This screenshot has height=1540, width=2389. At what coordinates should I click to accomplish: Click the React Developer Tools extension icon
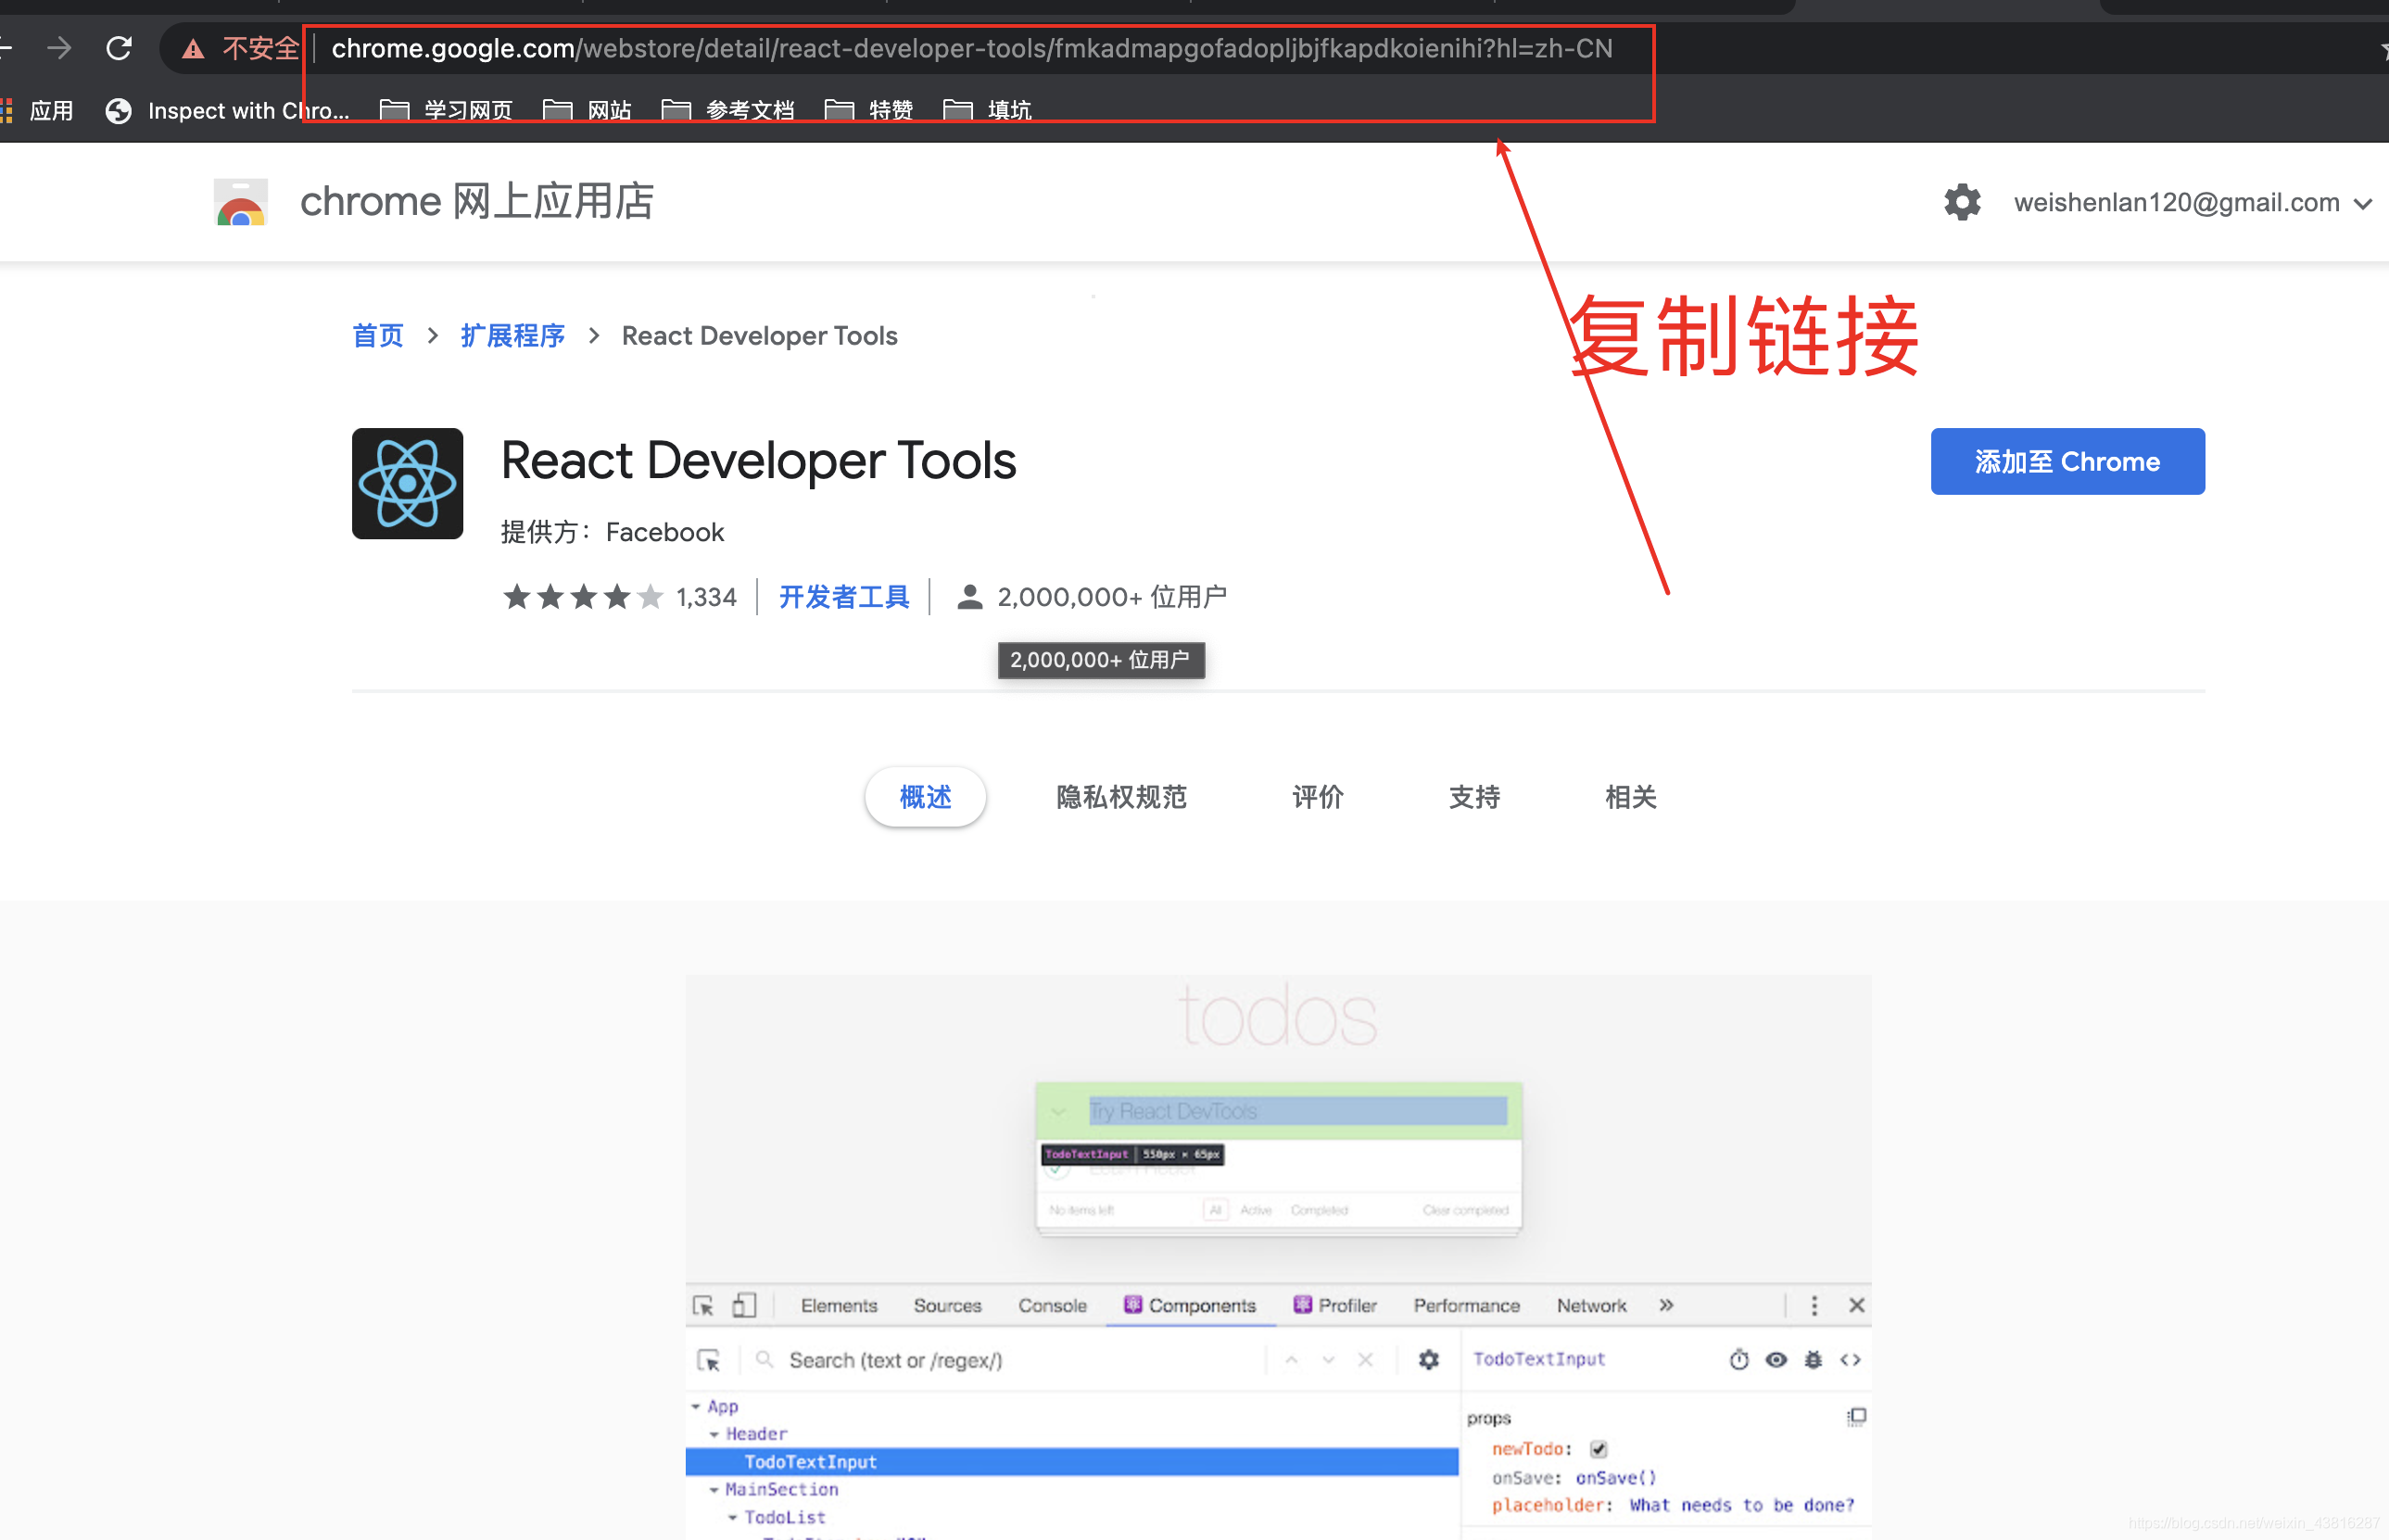pyautogui.click(x=407, y=484)
